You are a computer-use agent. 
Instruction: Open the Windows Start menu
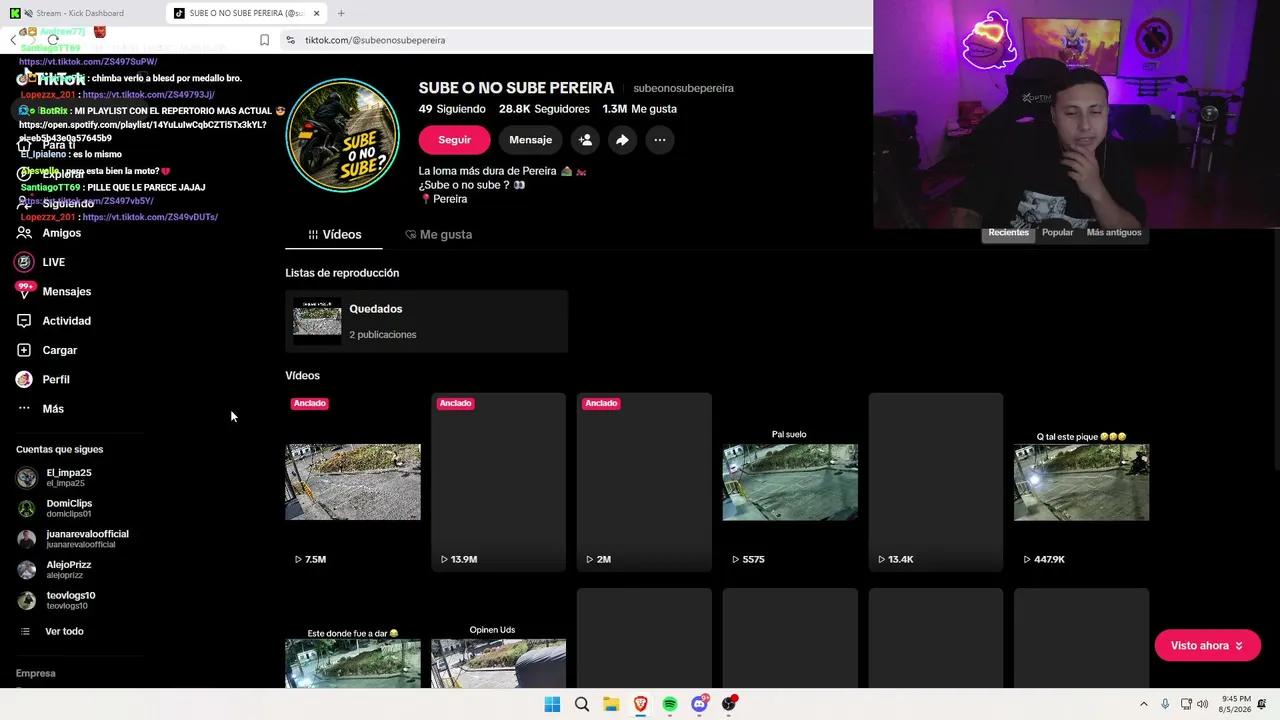(x=552, y=704)
